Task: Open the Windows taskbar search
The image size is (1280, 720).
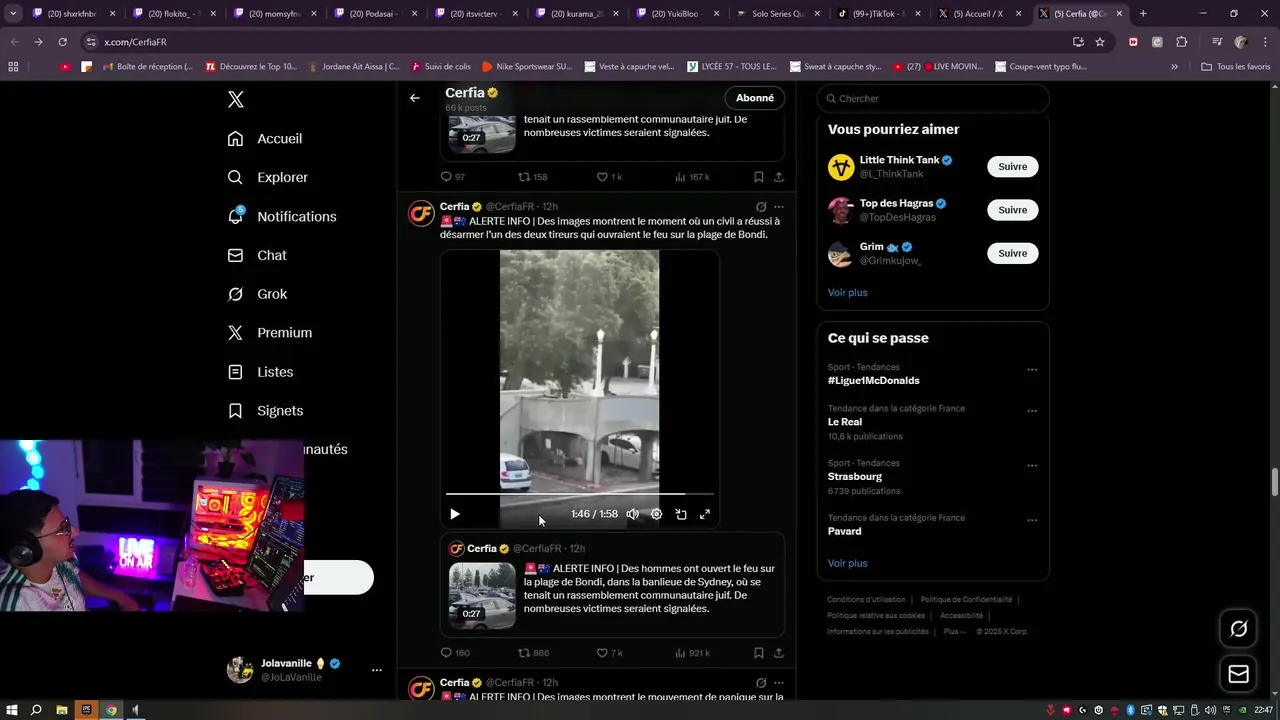Action: coord(36,710)
